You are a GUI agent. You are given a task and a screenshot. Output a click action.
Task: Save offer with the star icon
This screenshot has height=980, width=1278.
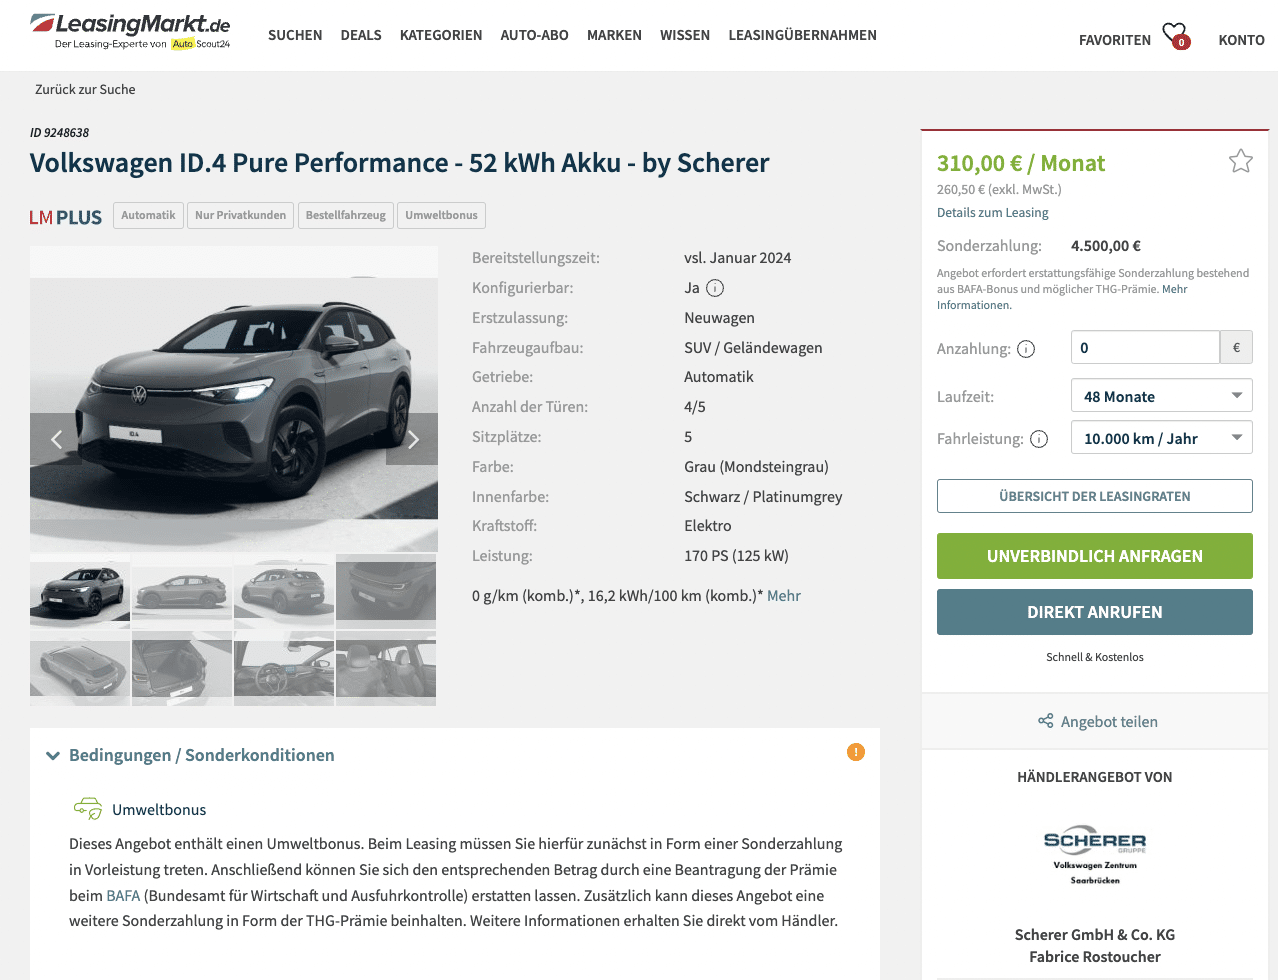click(1240, 161)
